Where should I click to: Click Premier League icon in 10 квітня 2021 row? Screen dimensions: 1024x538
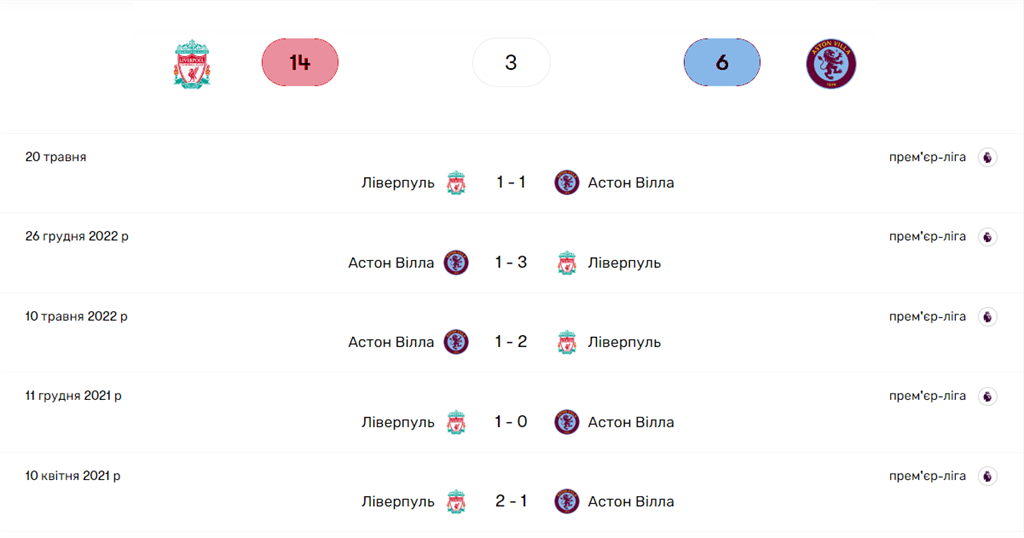click(x=987, y=476)
